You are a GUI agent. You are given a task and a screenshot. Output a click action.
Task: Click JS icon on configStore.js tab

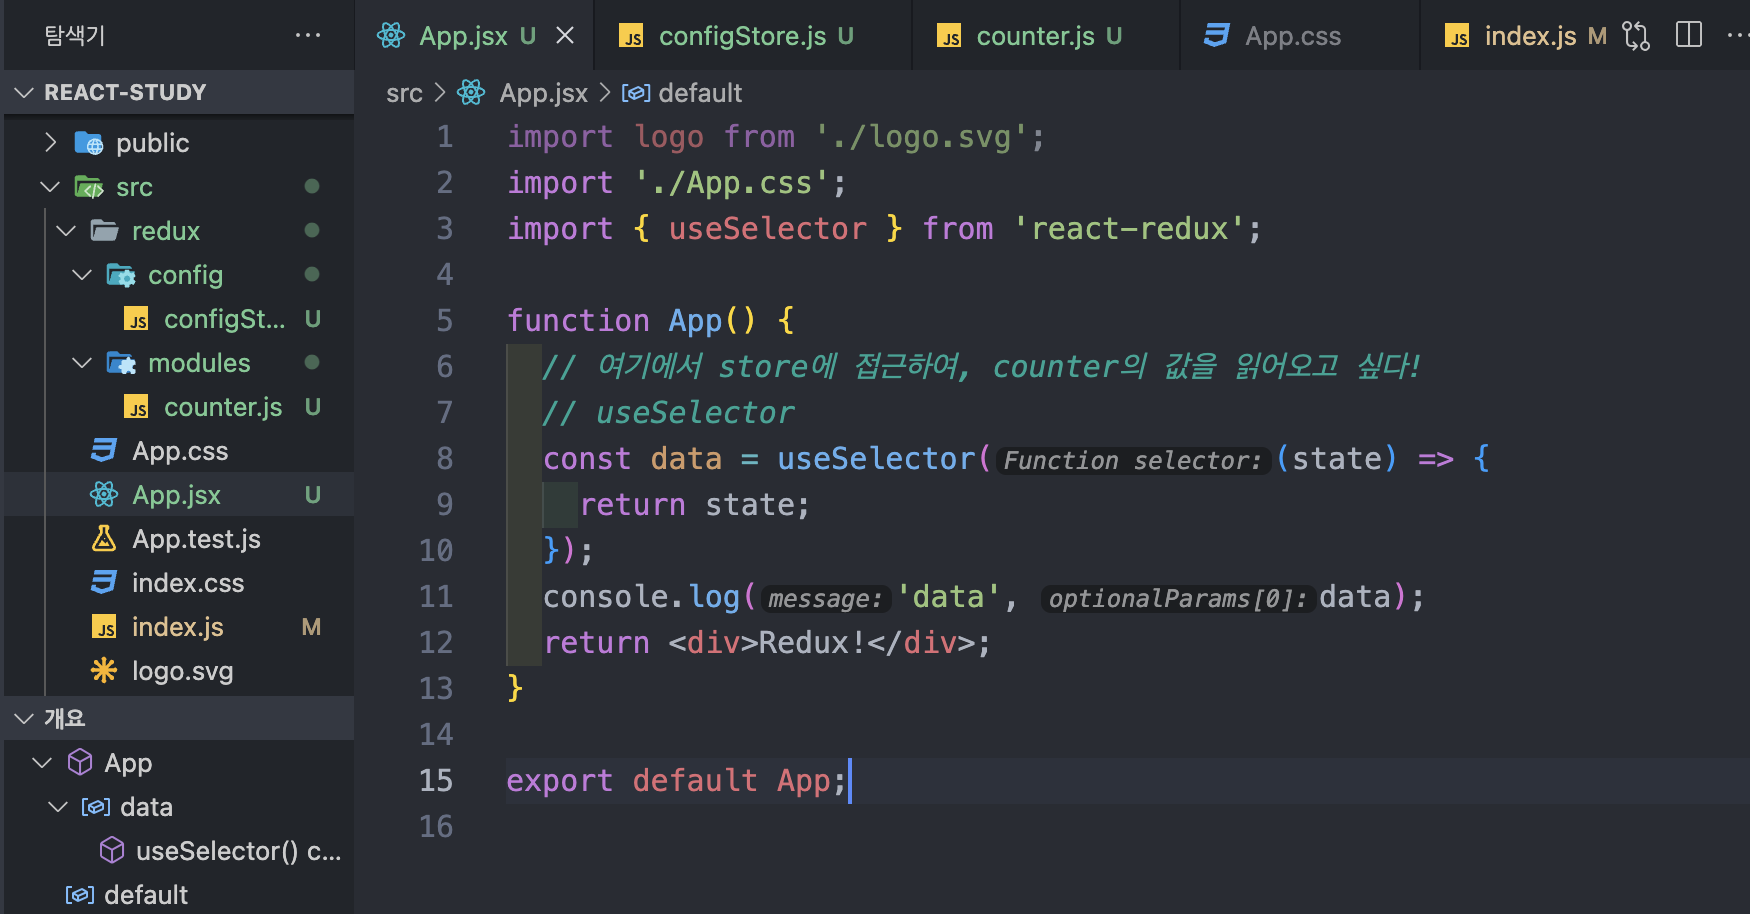point(631,37)
